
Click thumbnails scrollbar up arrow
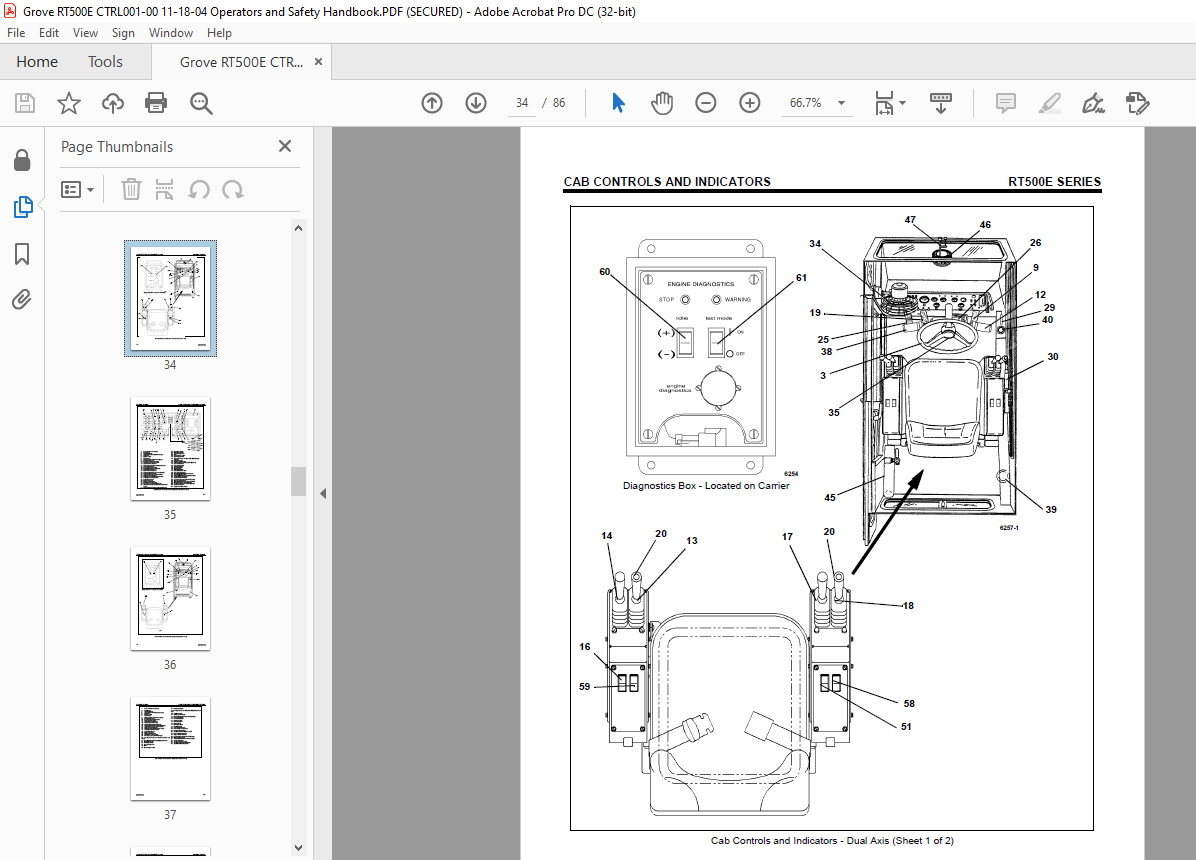298,228
